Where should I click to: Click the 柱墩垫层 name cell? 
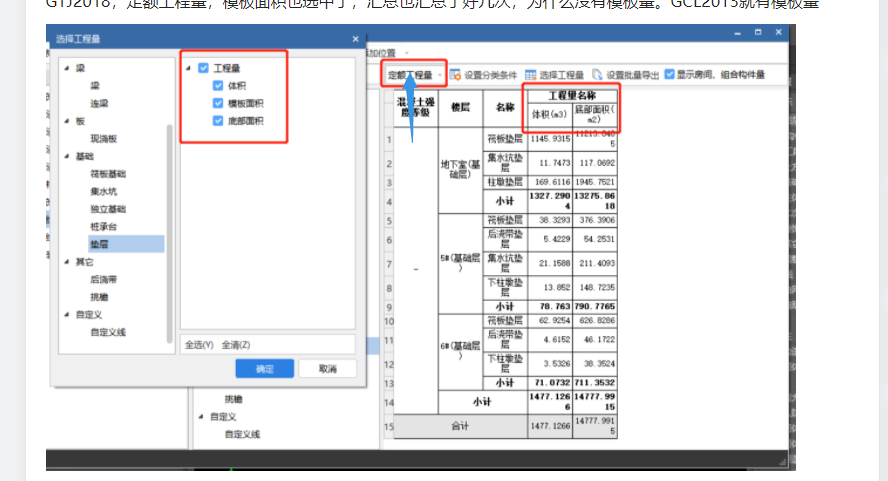coord(505,182)
